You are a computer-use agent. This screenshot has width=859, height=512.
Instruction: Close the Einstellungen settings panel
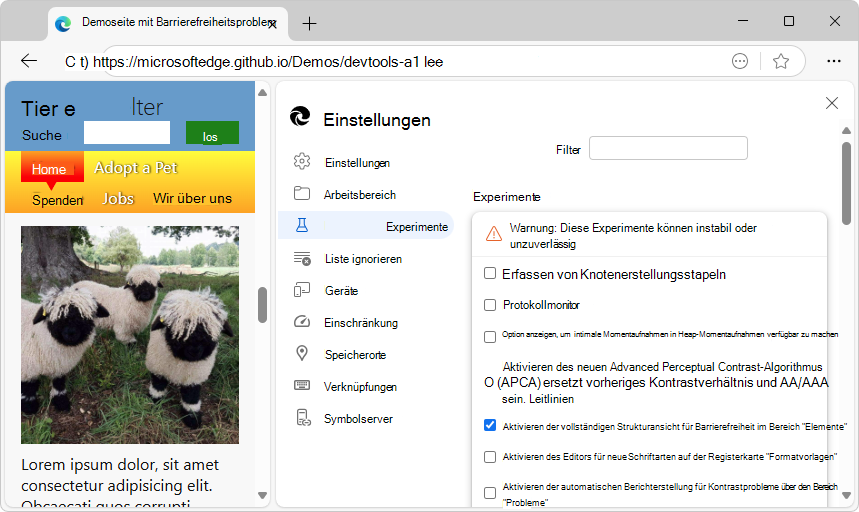point(831,103)
